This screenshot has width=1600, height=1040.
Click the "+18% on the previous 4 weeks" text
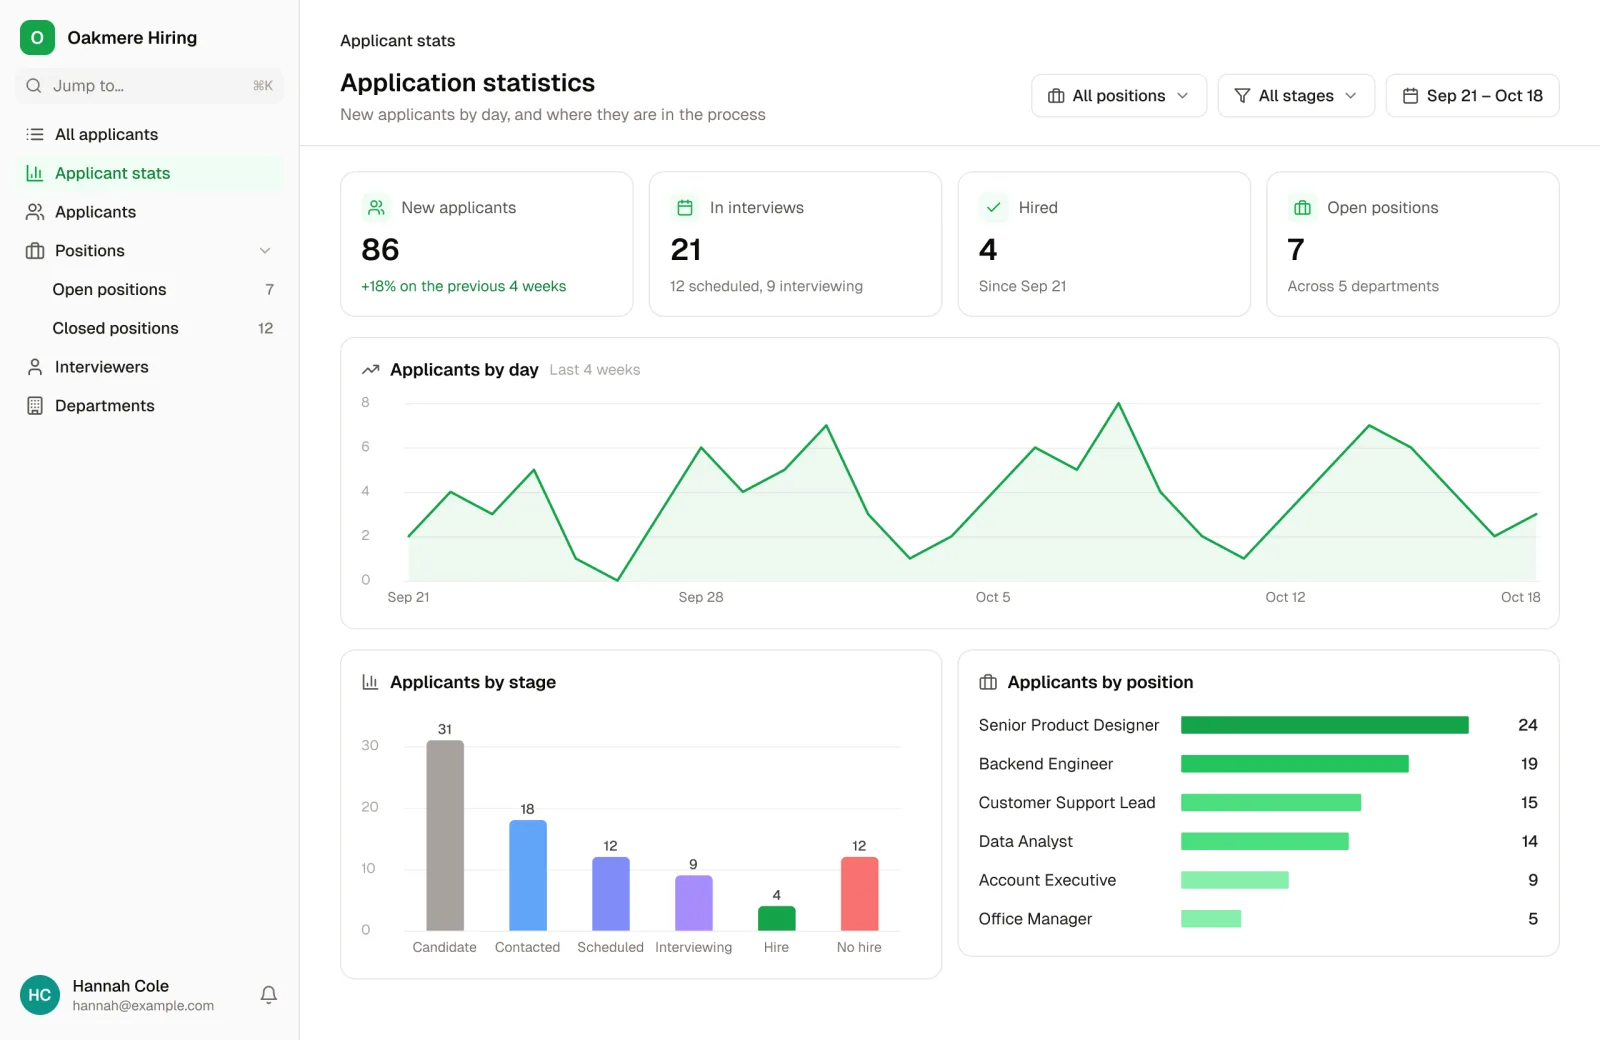[x=464, y=286]
